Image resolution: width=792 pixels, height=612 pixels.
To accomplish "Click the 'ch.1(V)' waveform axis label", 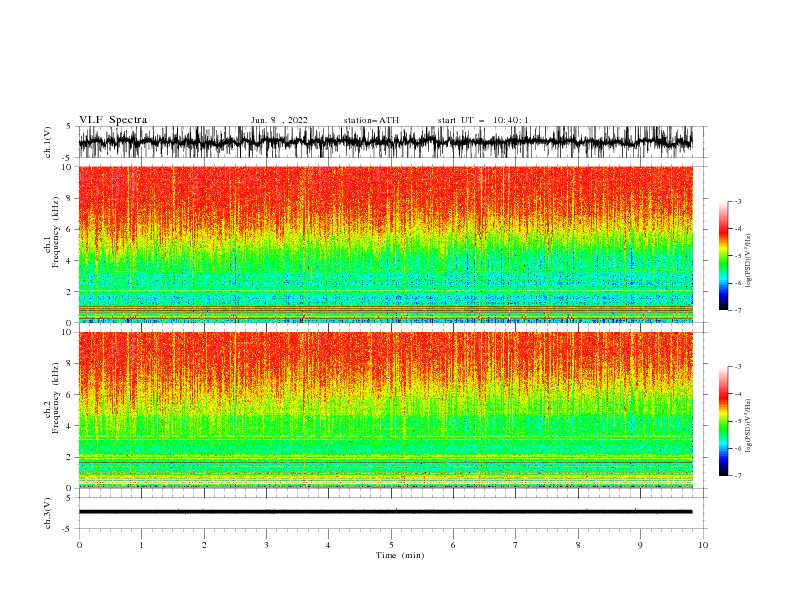I will click(48, 142).
